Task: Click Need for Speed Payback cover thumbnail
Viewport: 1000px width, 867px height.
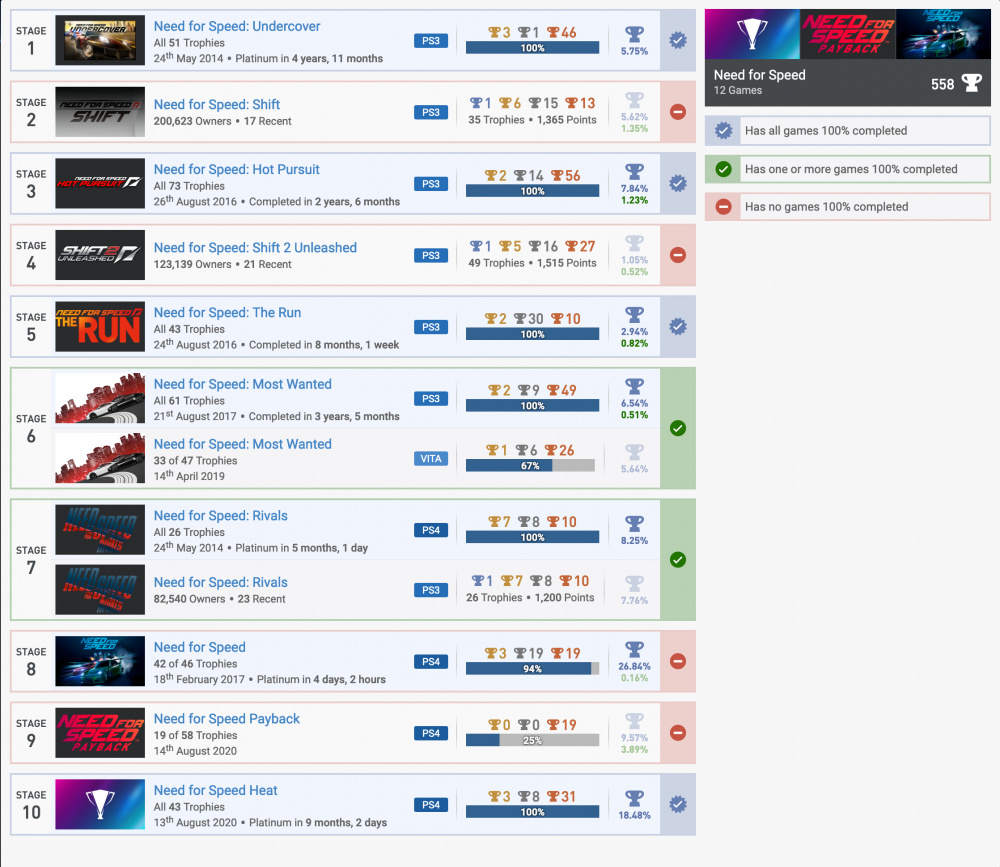Action: coord(100,733)
